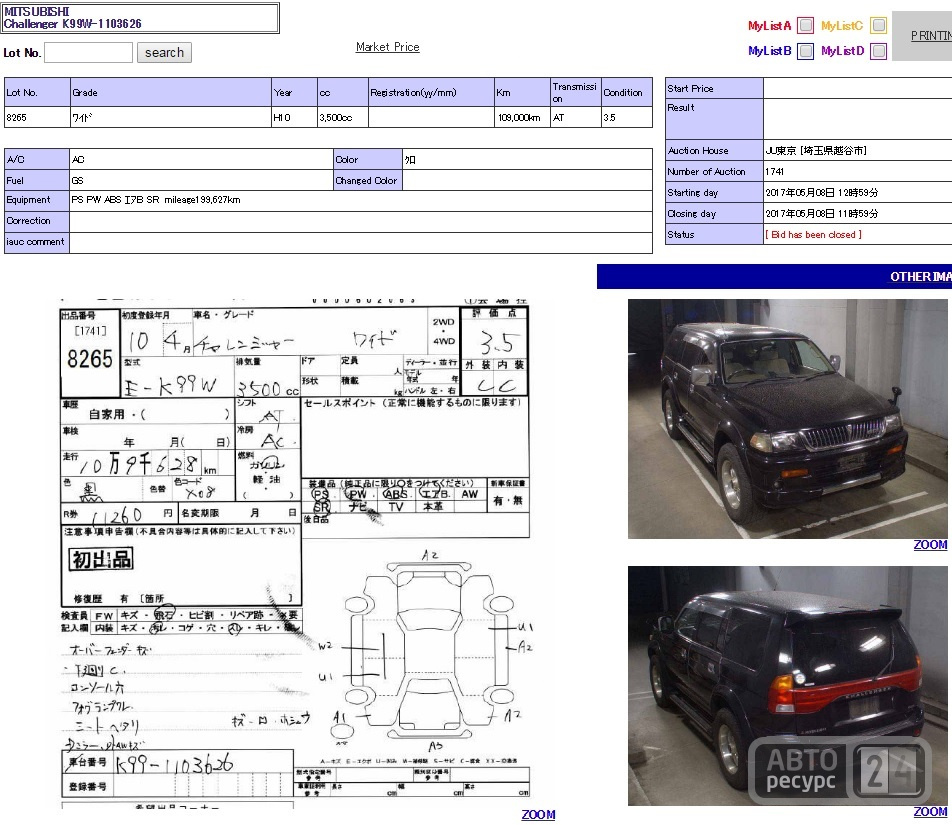Click the Correction label cell
This screenshot has height=825, width=952.
click(x=36, y=221)
